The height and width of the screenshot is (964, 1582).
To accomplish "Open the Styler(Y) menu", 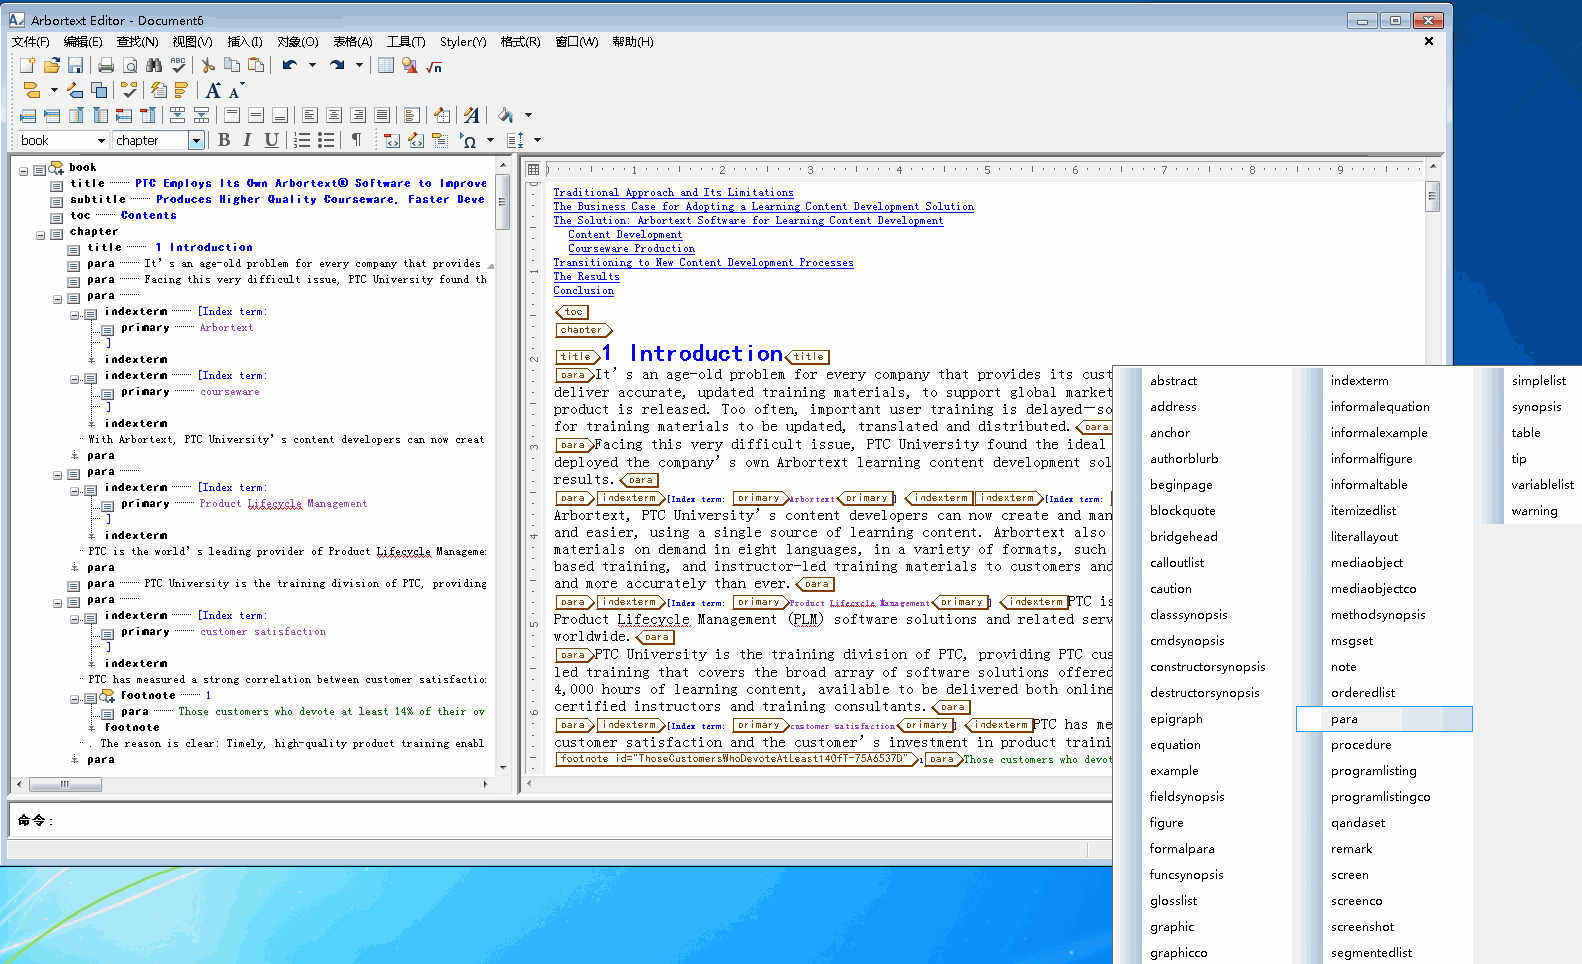I will point(463,41).
